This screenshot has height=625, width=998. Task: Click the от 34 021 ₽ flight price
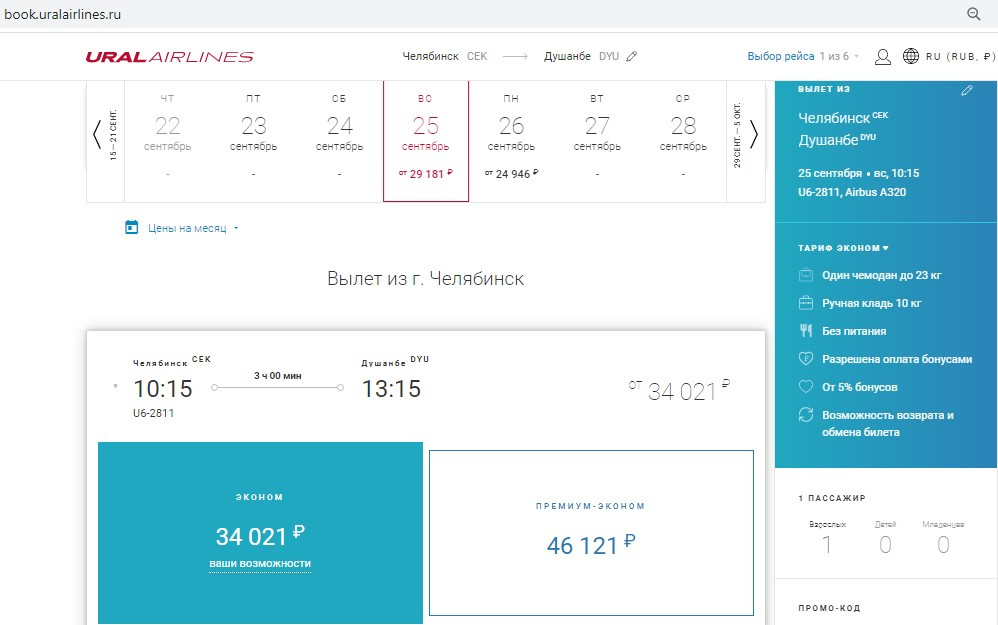click(679, 391)
